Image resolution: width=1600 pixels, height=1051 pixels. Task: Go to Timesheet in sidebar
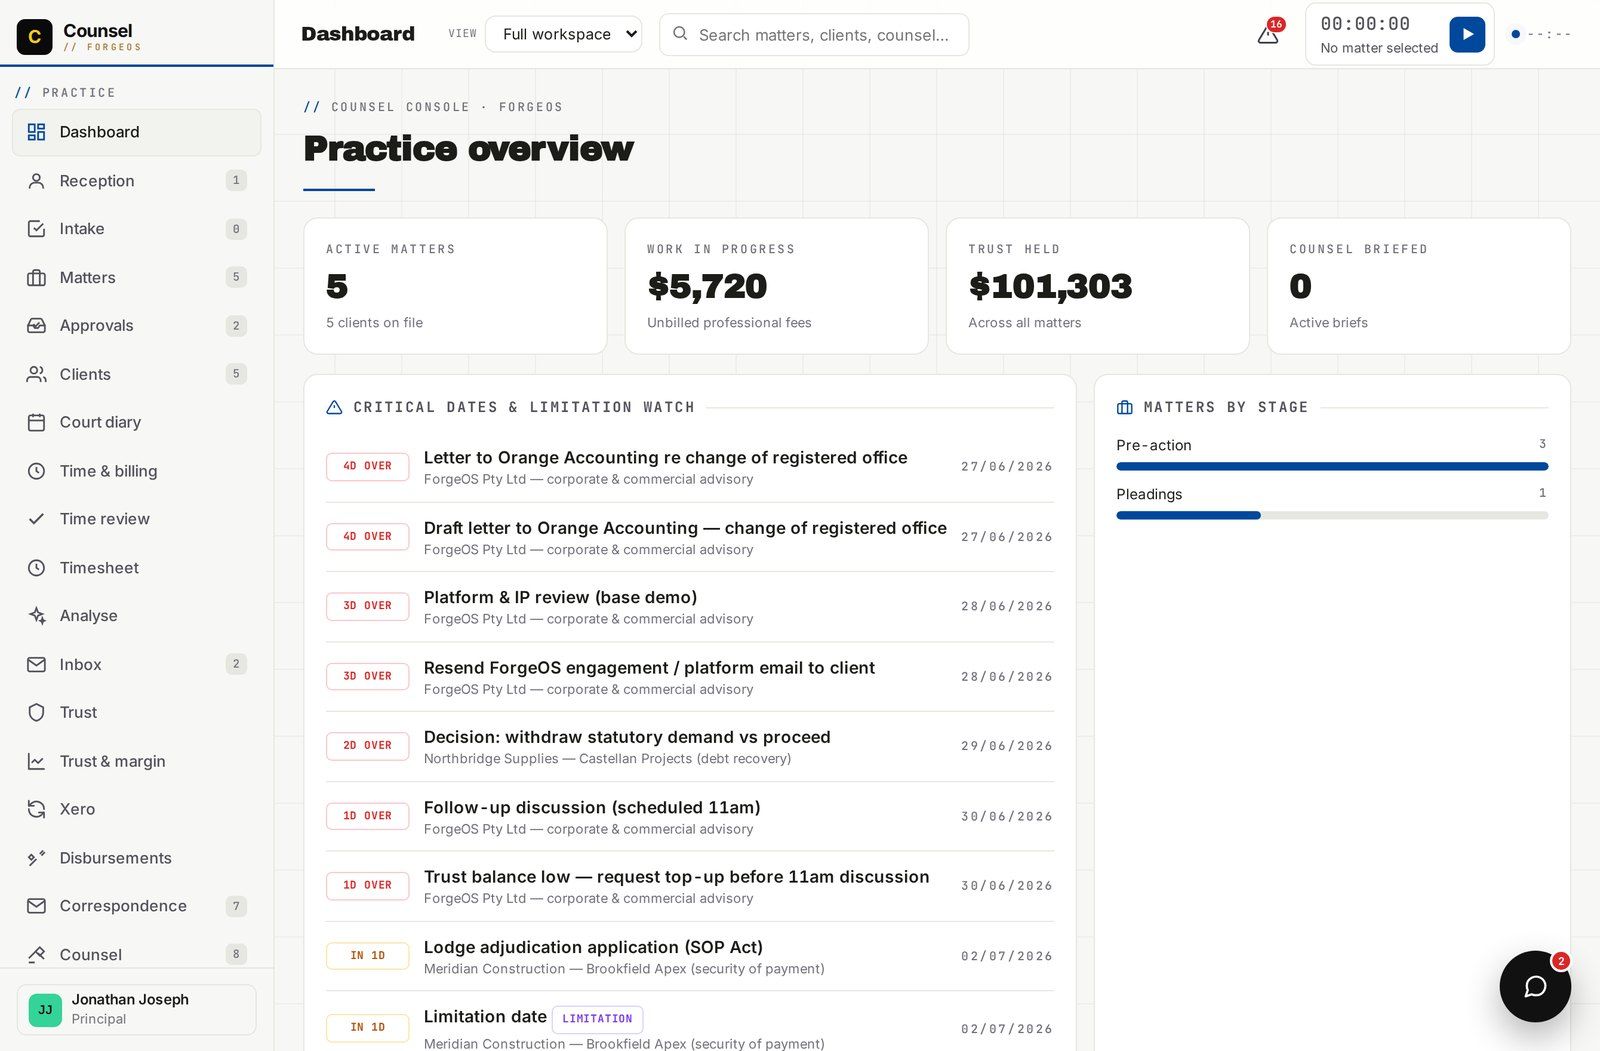click(136, 568)
